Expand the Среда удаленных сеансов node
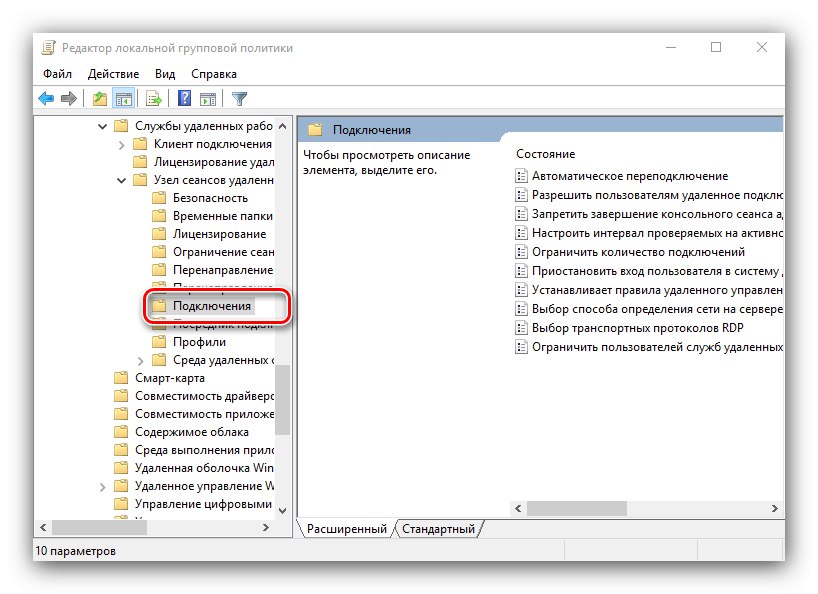This screenshot has width=818, height=594. 141,361
